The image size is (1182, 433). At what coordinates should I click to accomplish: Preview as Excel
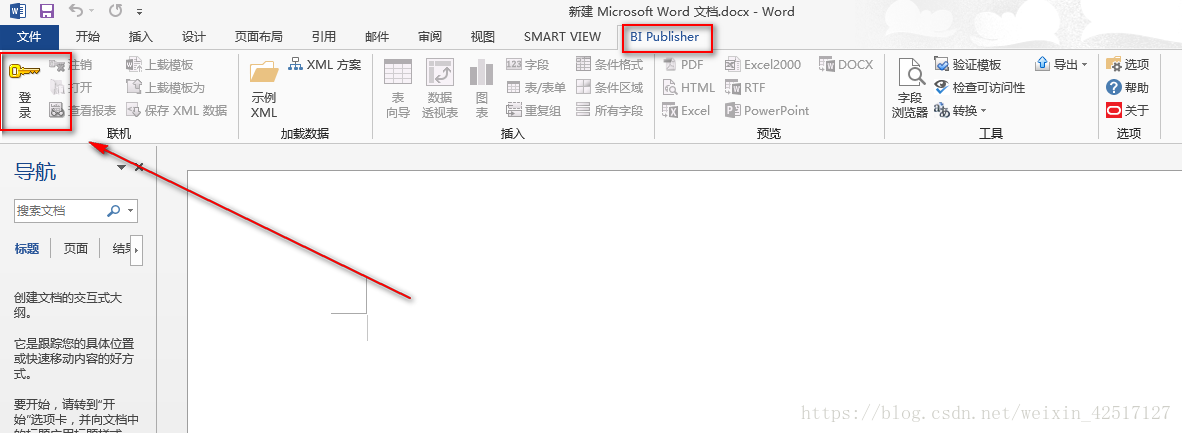click(x=687, y=110)
